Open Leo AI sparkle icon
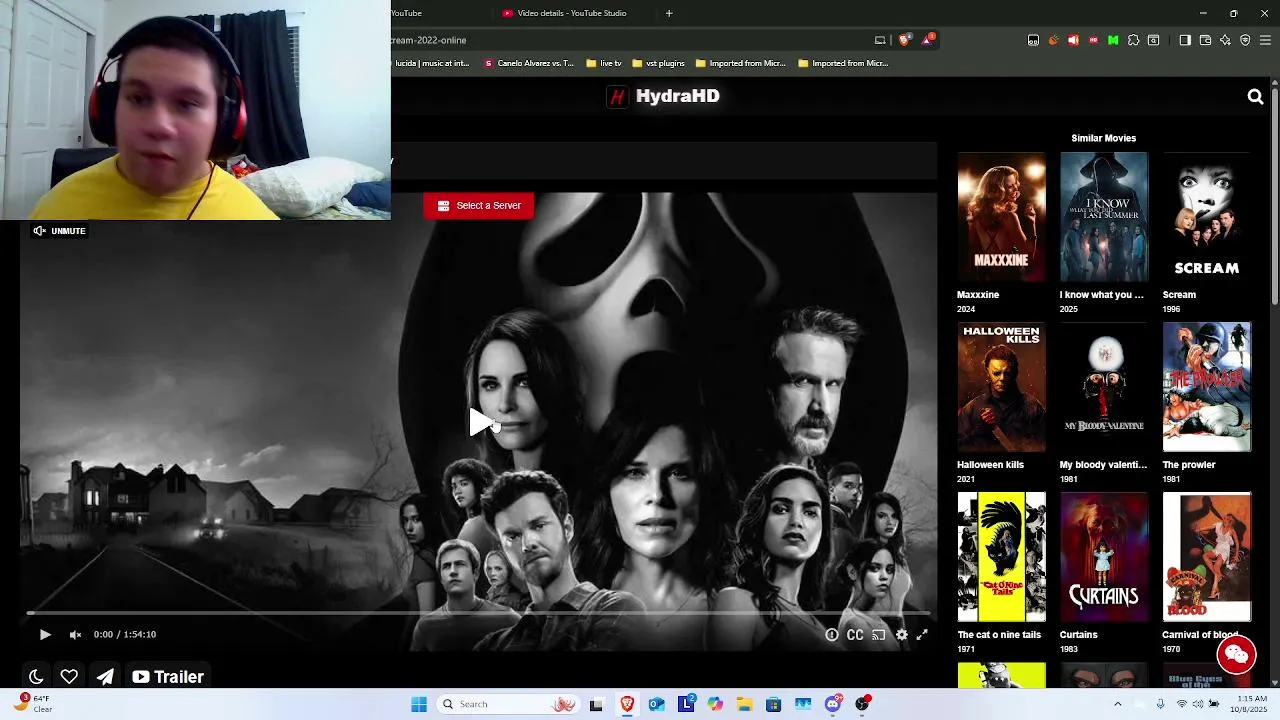This screenshot has height=720, width=1280. point(1225,40)
